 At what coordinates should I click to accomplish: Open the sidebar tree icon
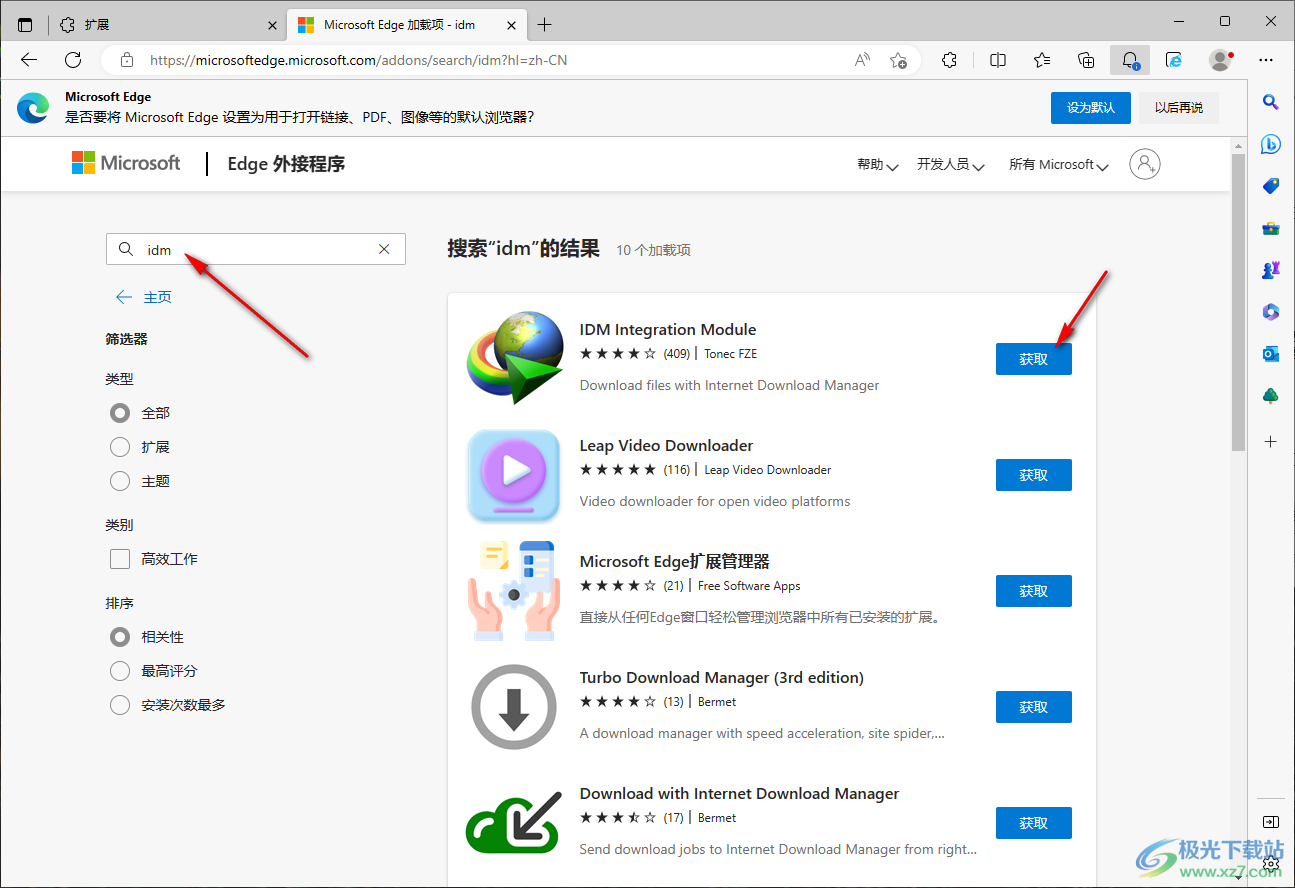tap(1271, 396)
